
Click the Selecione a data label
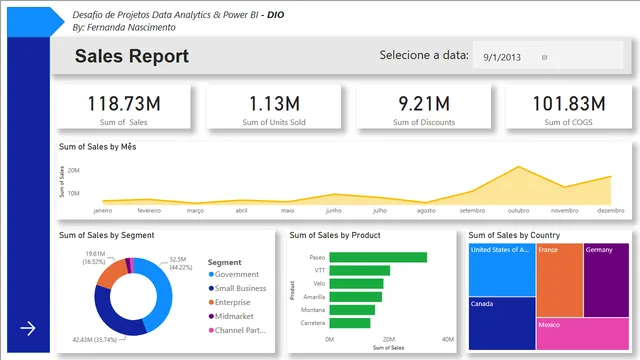pos(424,55)
